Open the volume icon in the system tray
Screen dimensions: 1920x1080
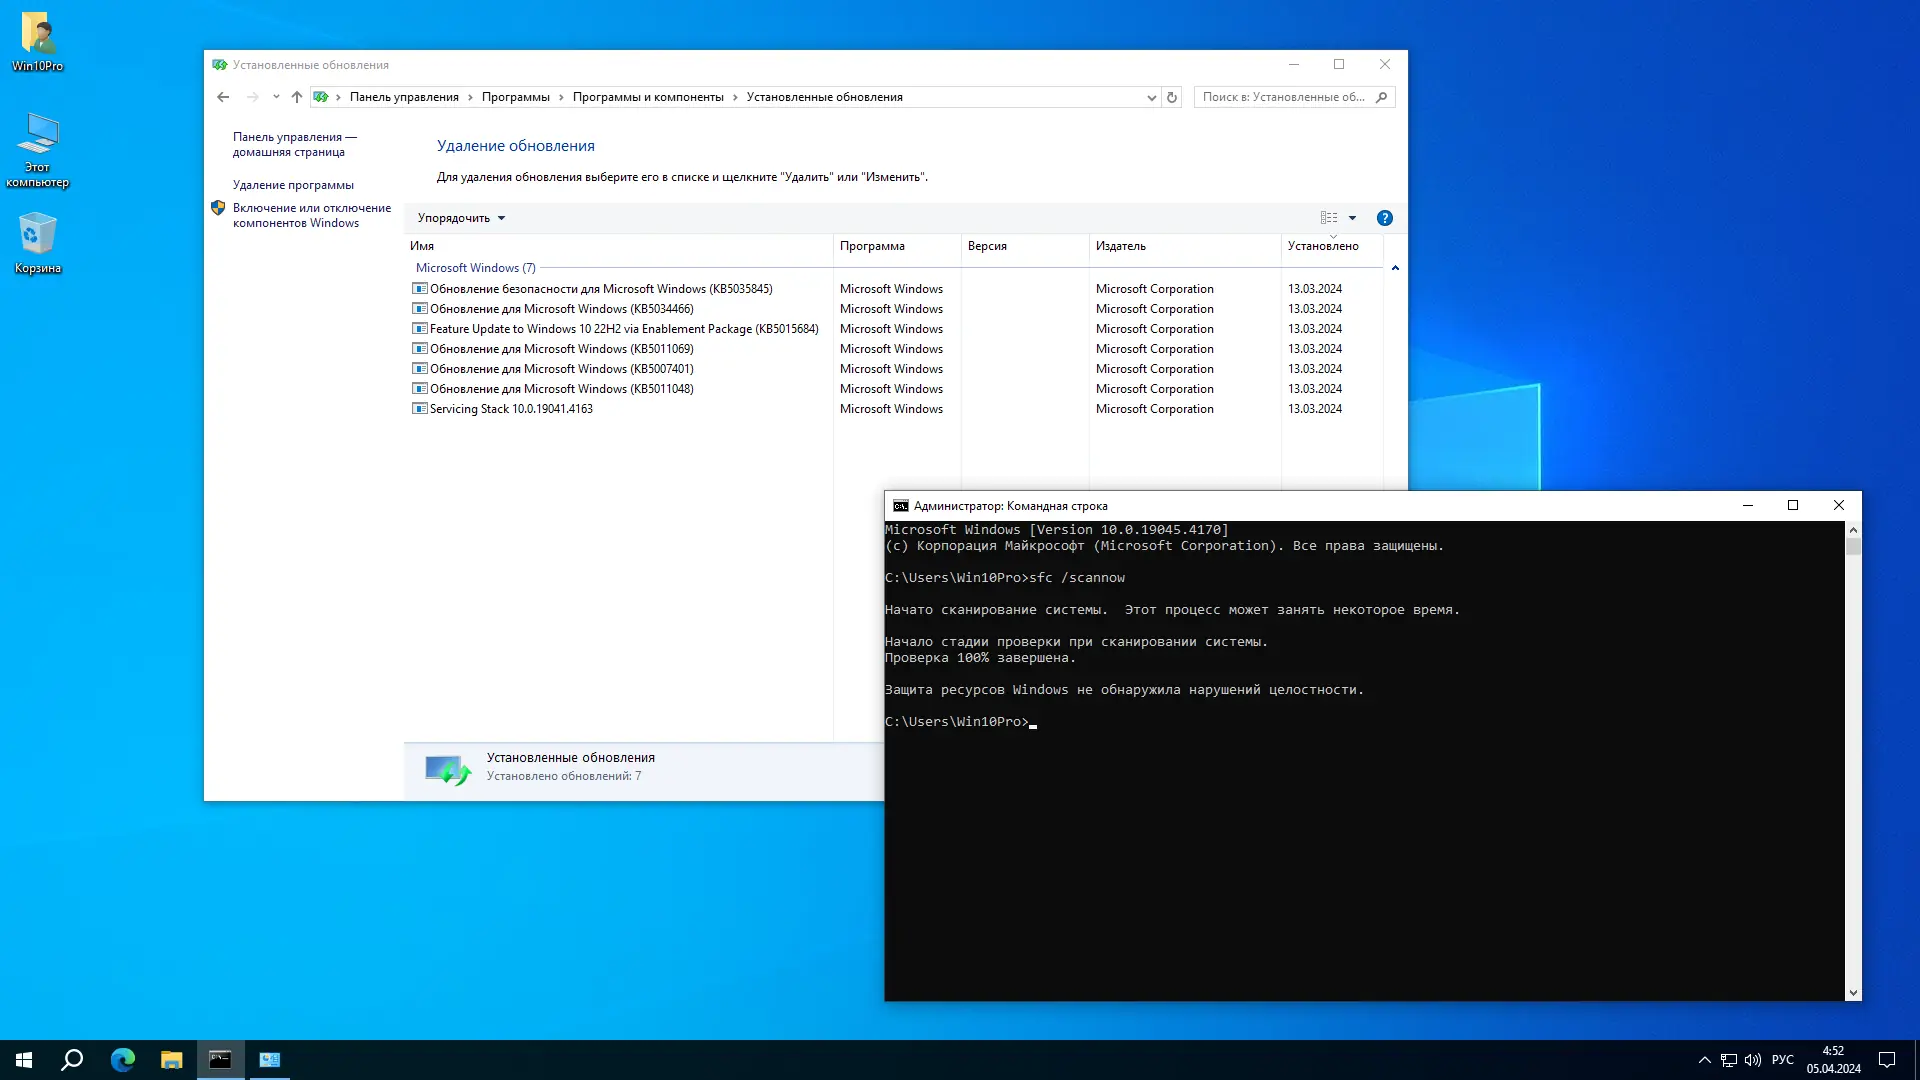pos(1752,1060)
